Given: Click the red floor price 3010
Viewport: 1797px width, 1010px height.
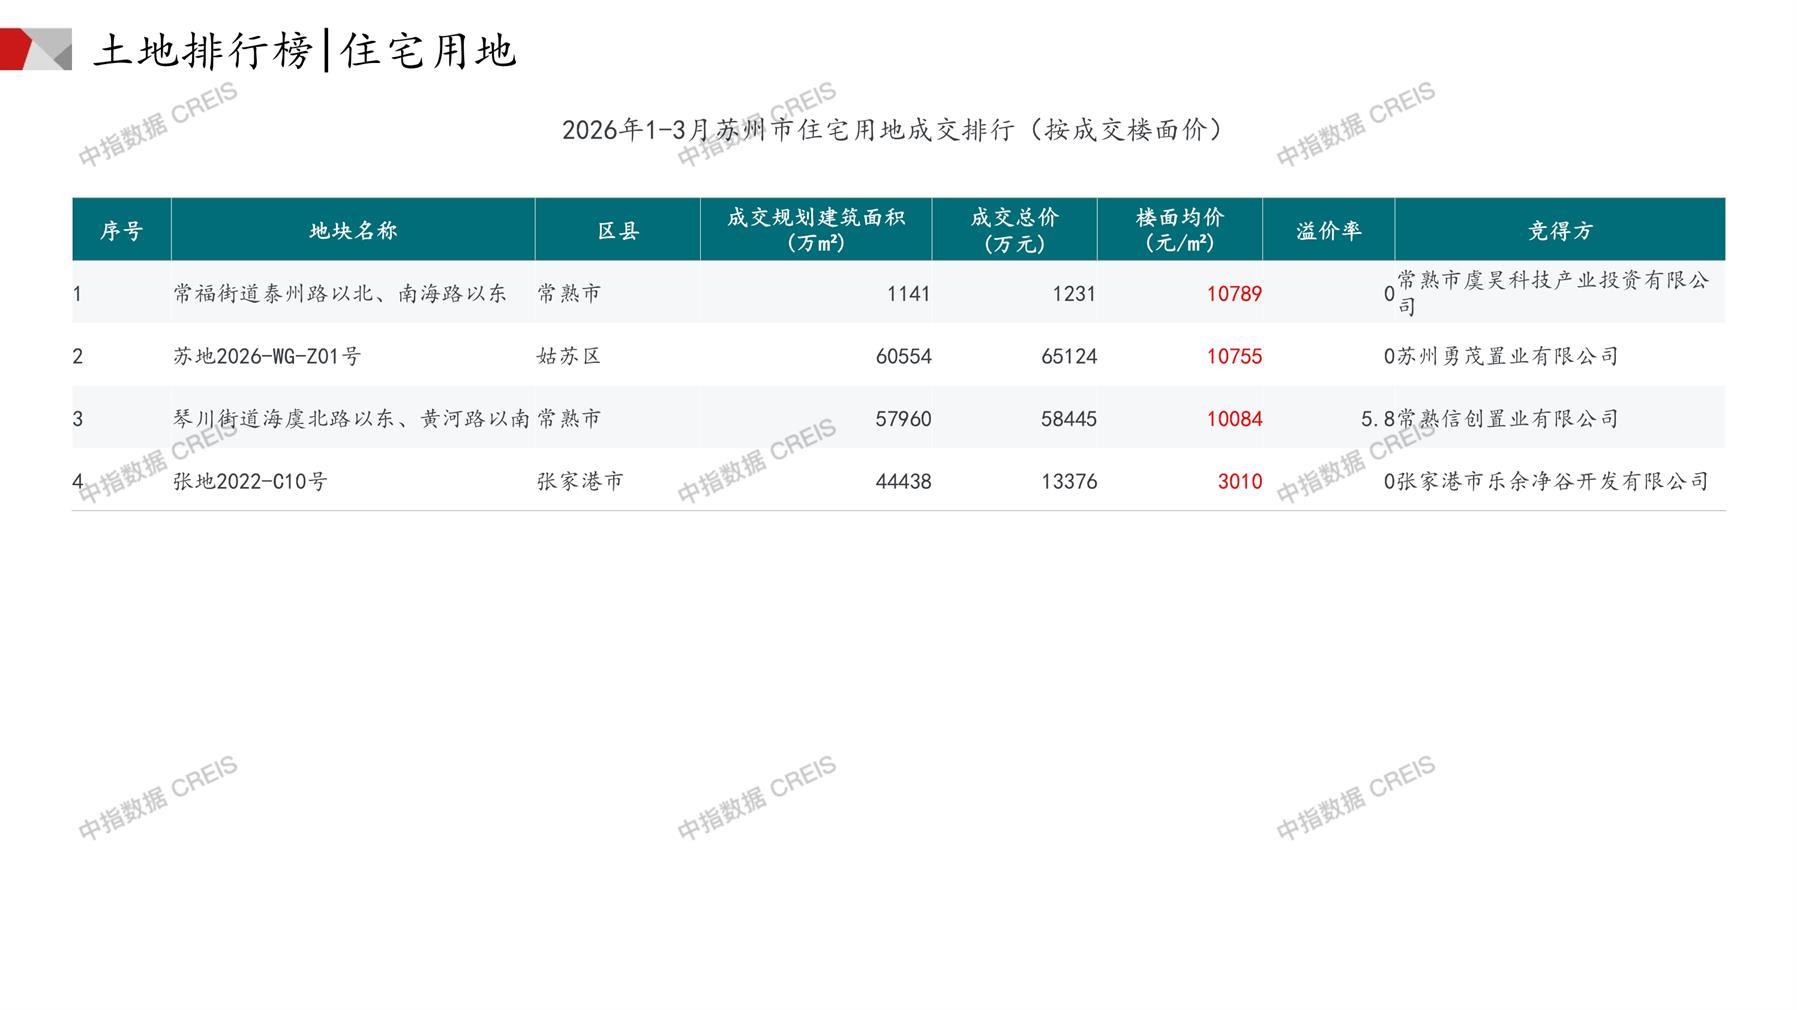Looking at the screenshot, I should (1239, 481).
